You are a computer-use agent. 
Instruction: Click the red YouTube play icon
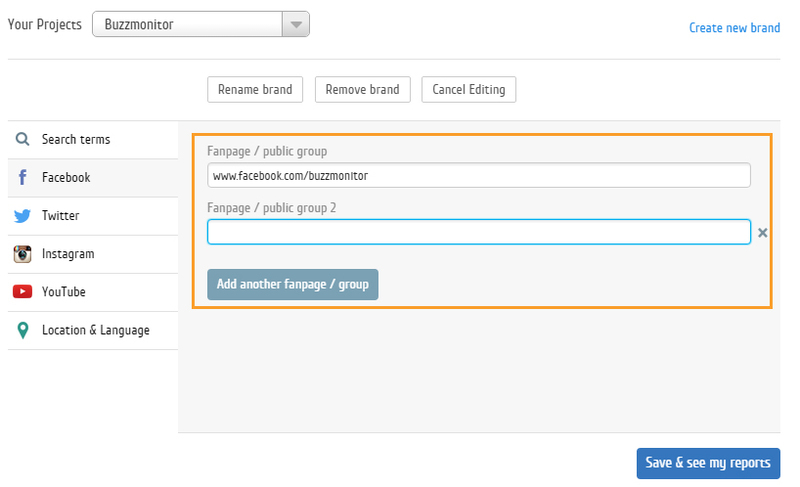(22, 292)
